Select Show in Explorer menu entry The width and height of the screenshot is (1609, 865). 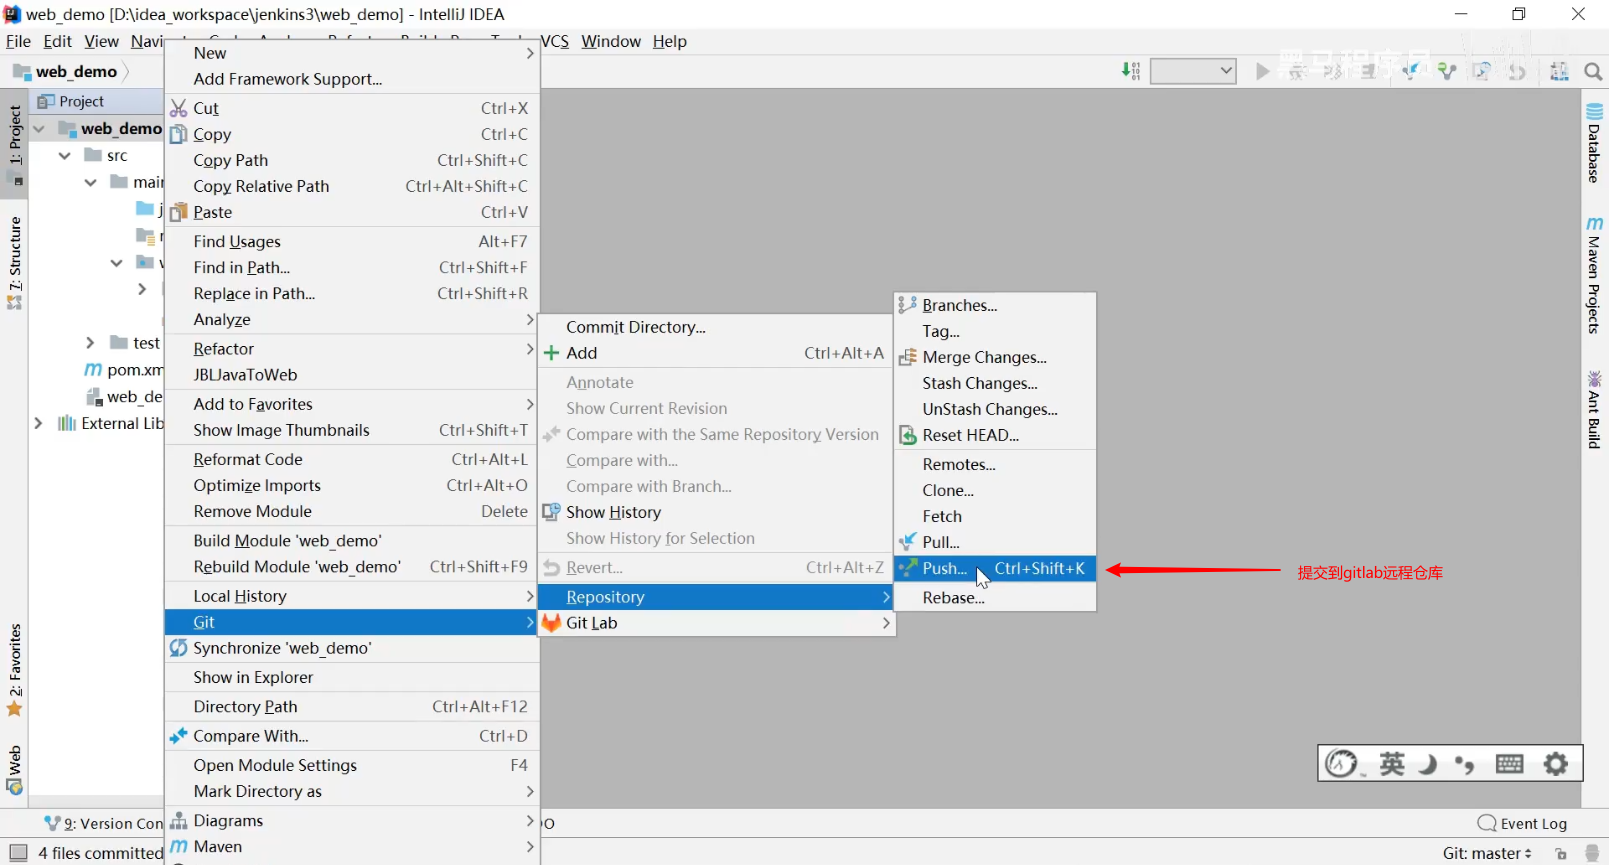click(x=352, y=677)
